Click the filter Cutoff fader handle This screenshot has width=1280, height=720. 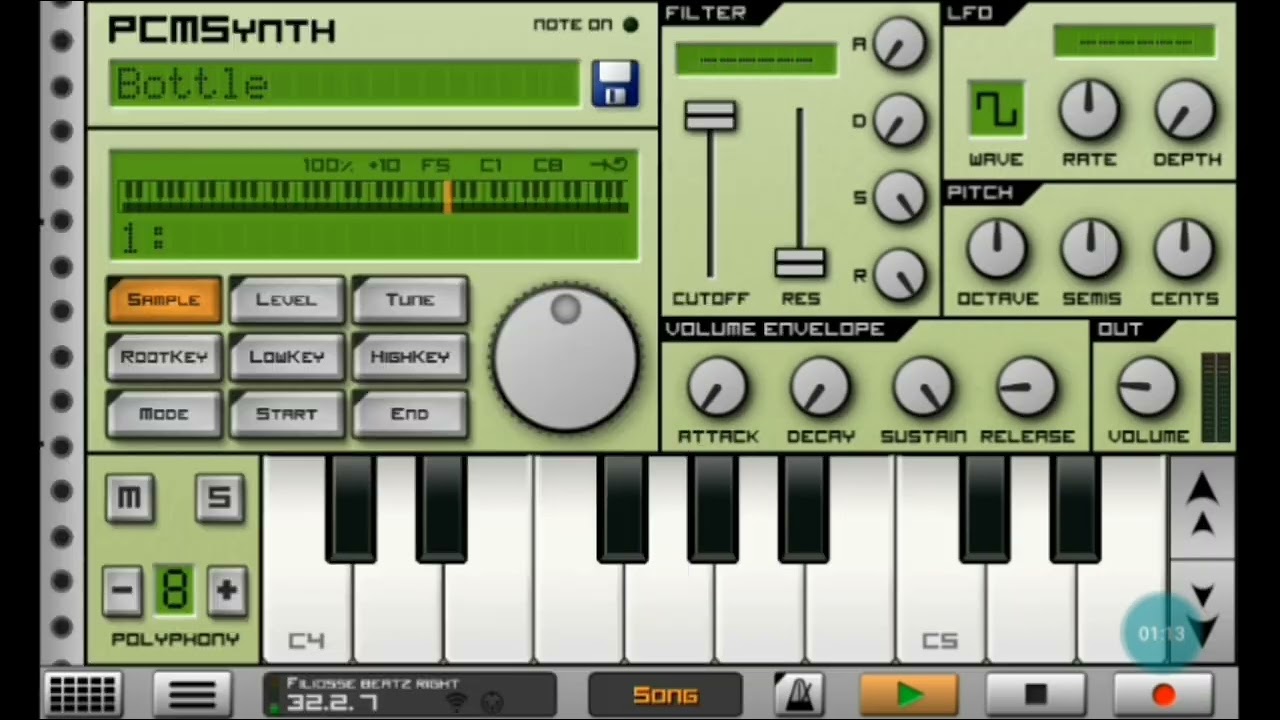(x=710, y=116)
